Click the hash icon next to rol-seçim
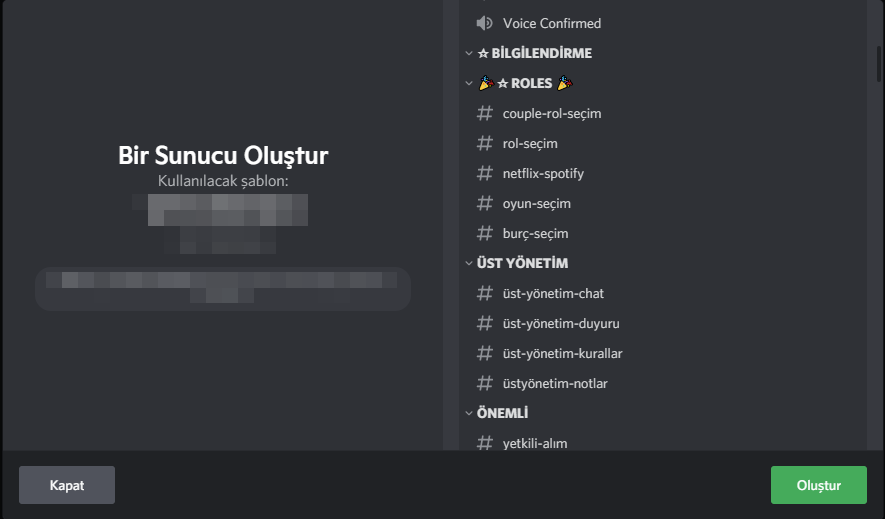 (485, 143)
